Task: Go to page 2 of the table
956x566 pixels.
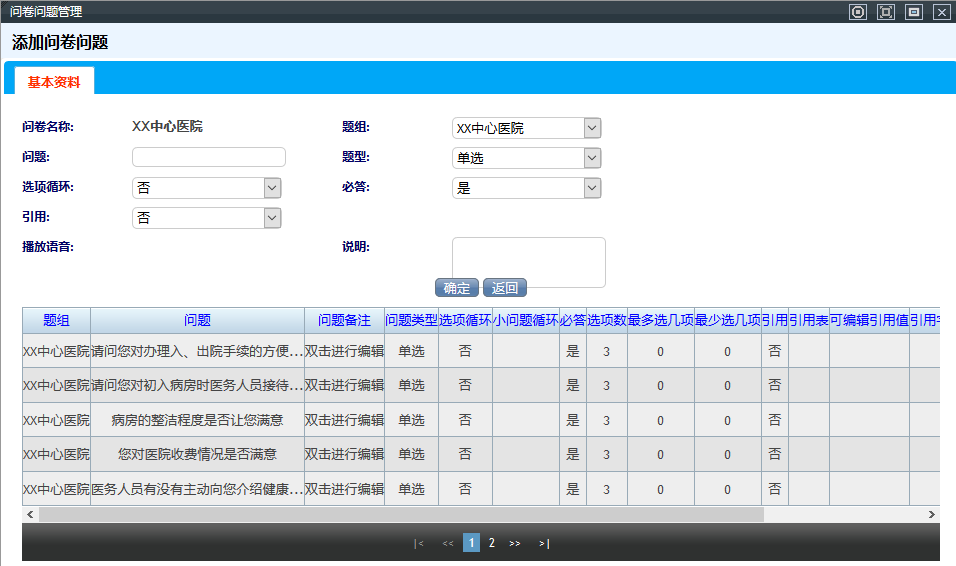Action: (491, 543)
